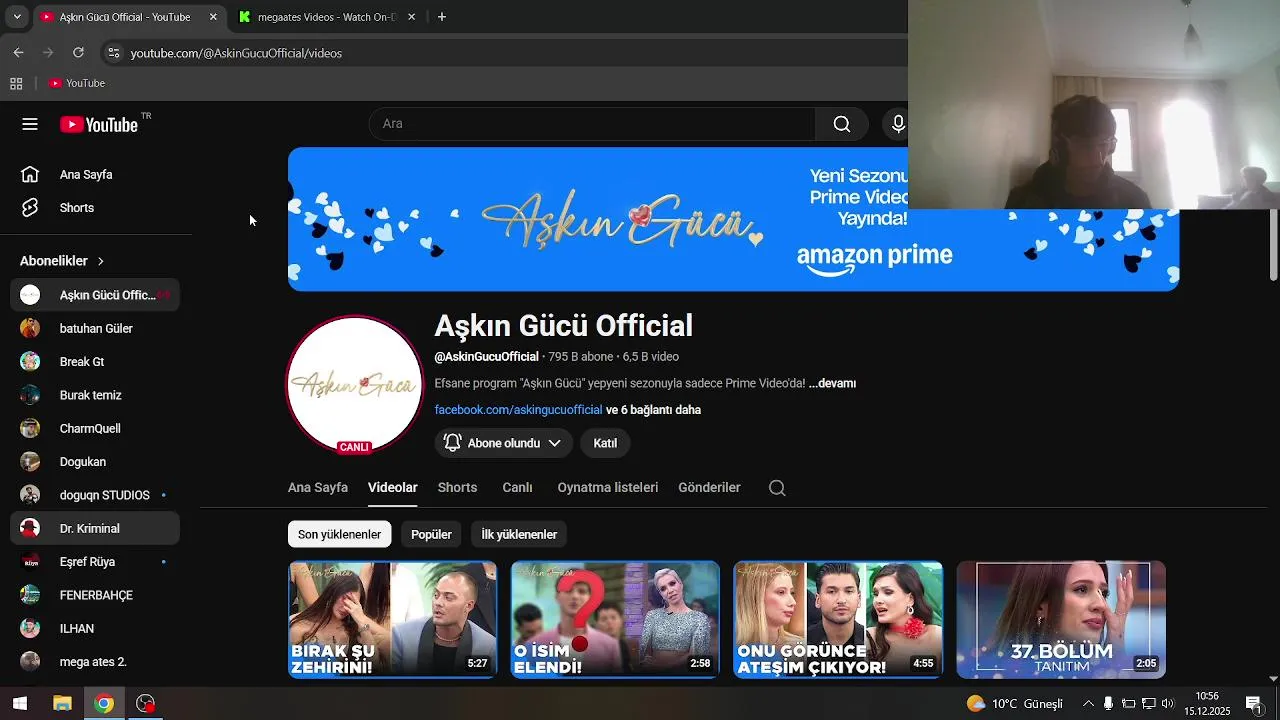Open batuhan Güler subscription
The height and width of the screenshot is (720, 1280).
pyautogui.click(x=96, y=329)
